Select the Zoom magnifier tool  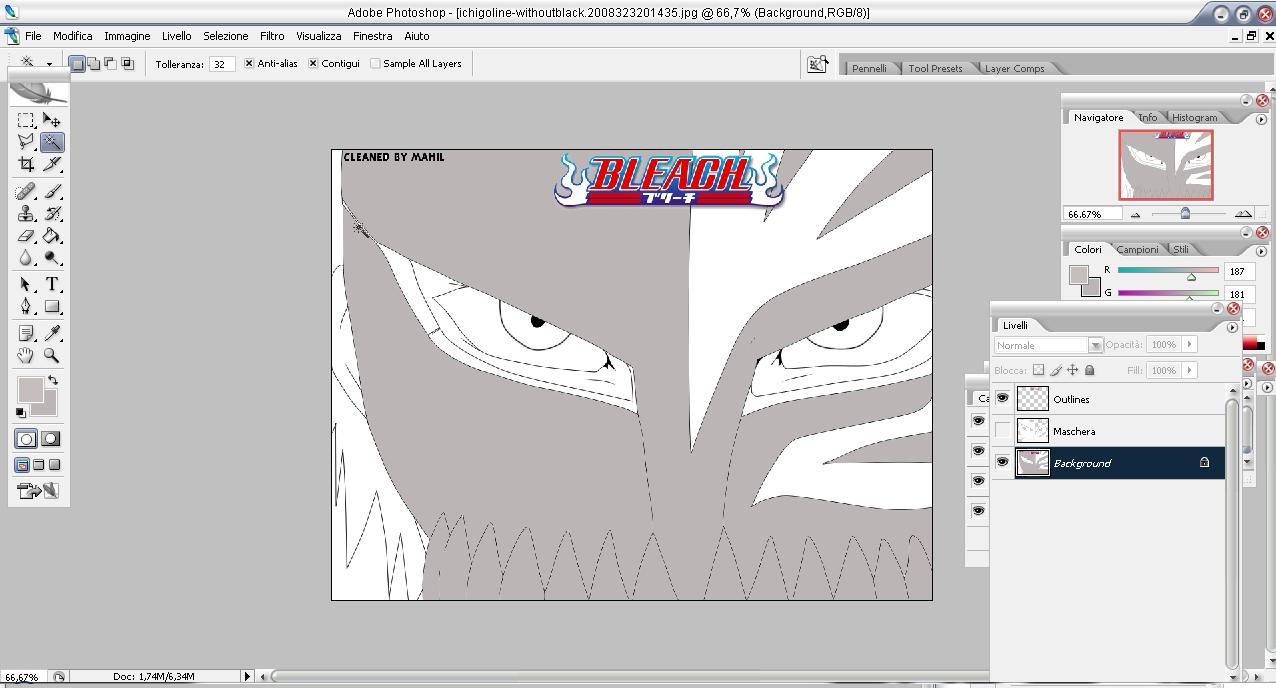click(x=52, y=355)
